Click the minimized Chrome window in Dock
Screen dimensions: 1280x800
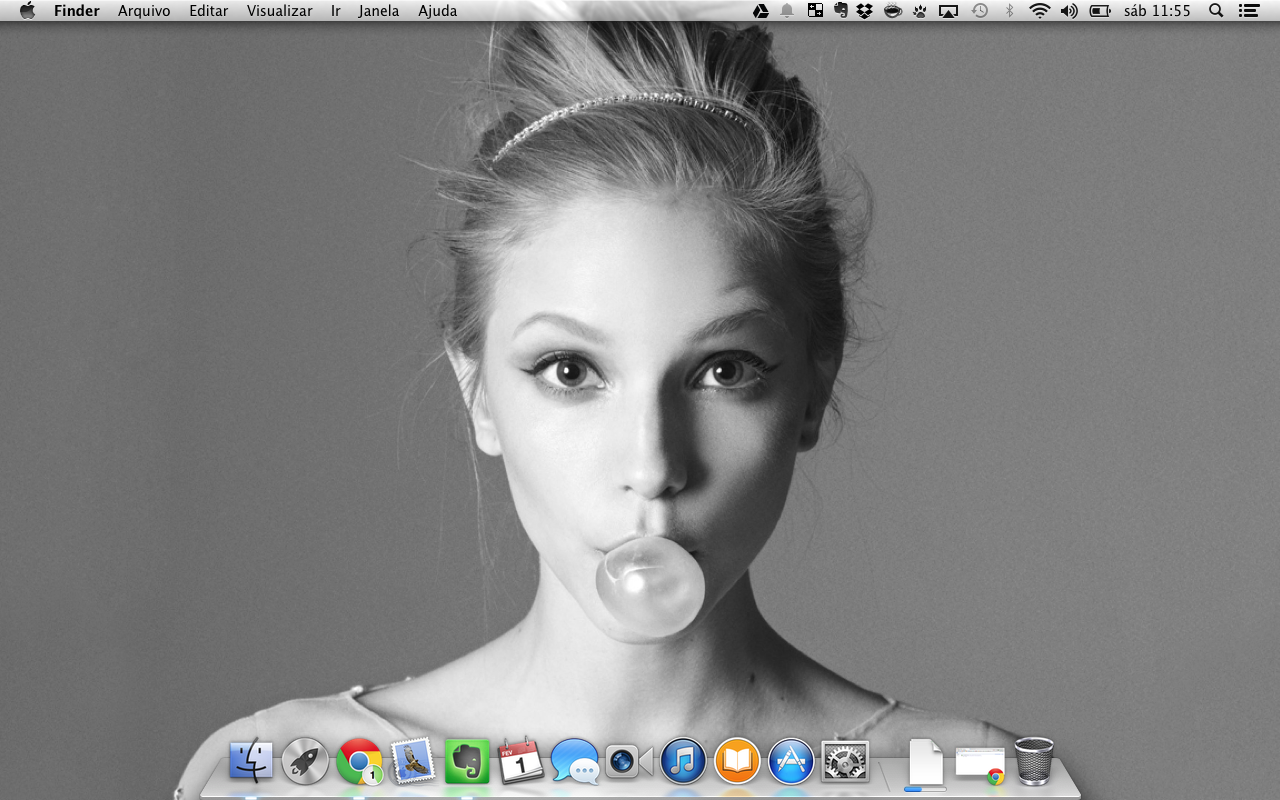point(980,764)
